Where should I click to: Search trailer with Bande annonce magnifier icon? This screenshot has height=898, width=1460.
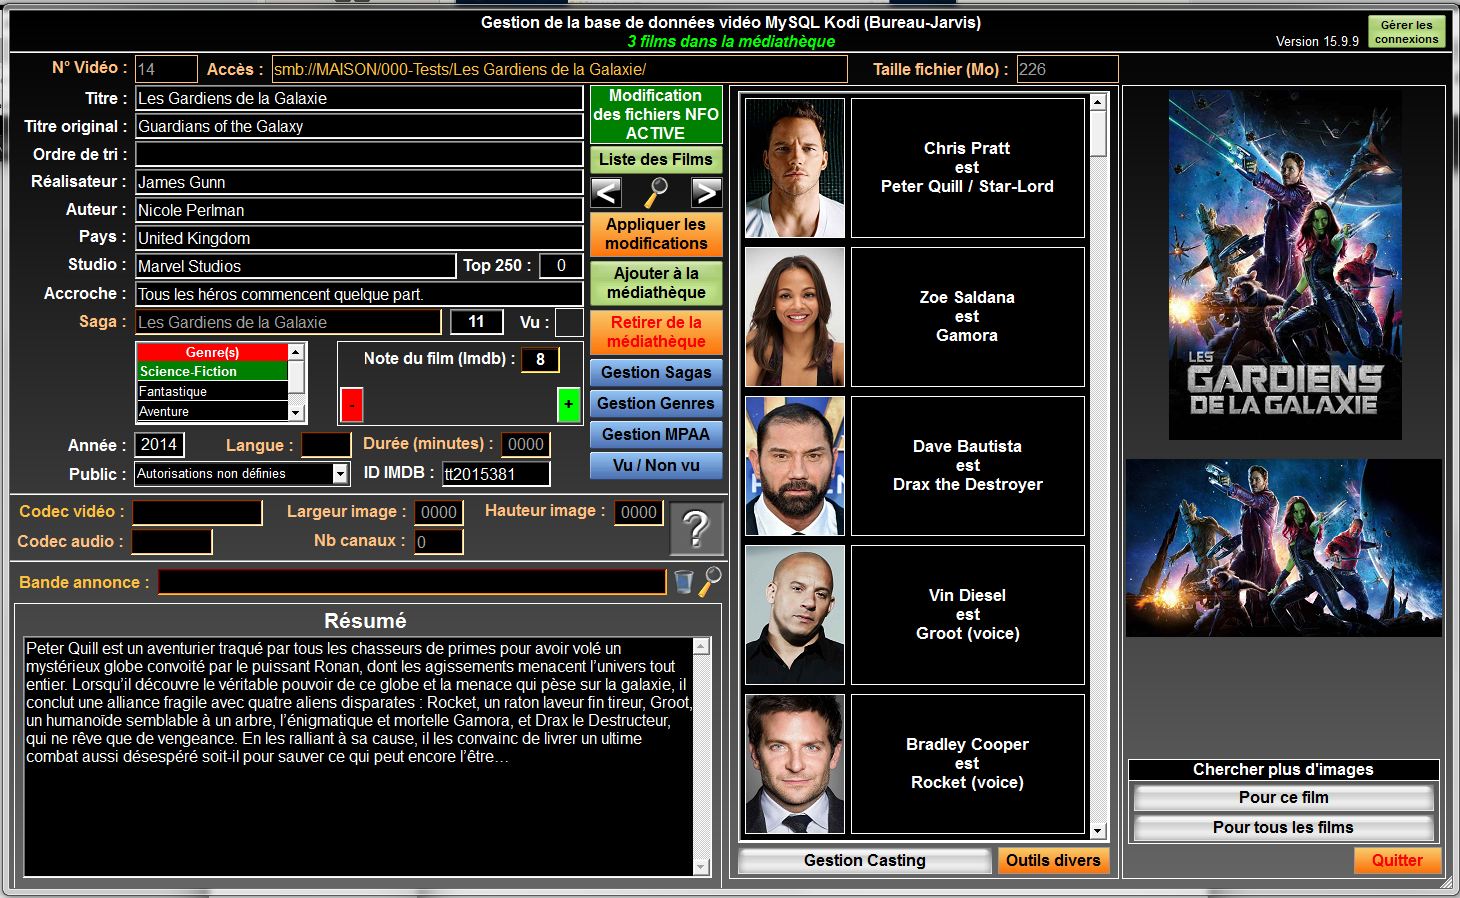pos(710,581)
